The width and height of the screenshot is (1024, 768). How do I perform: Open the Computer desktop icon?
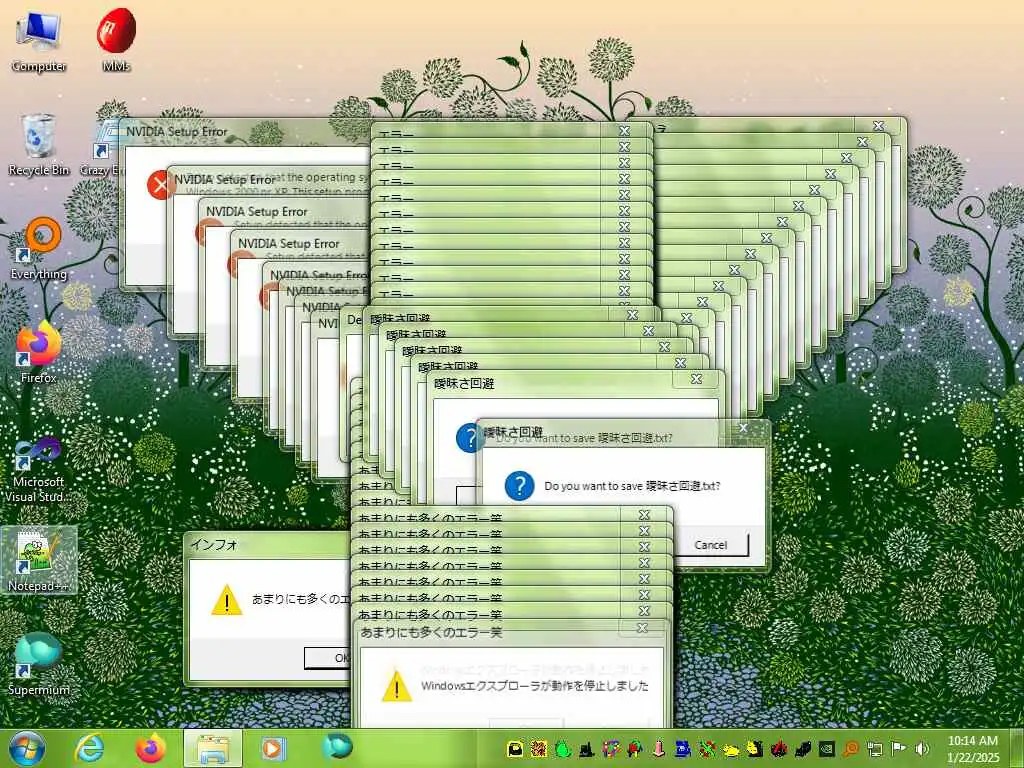(x=39, y=42)
